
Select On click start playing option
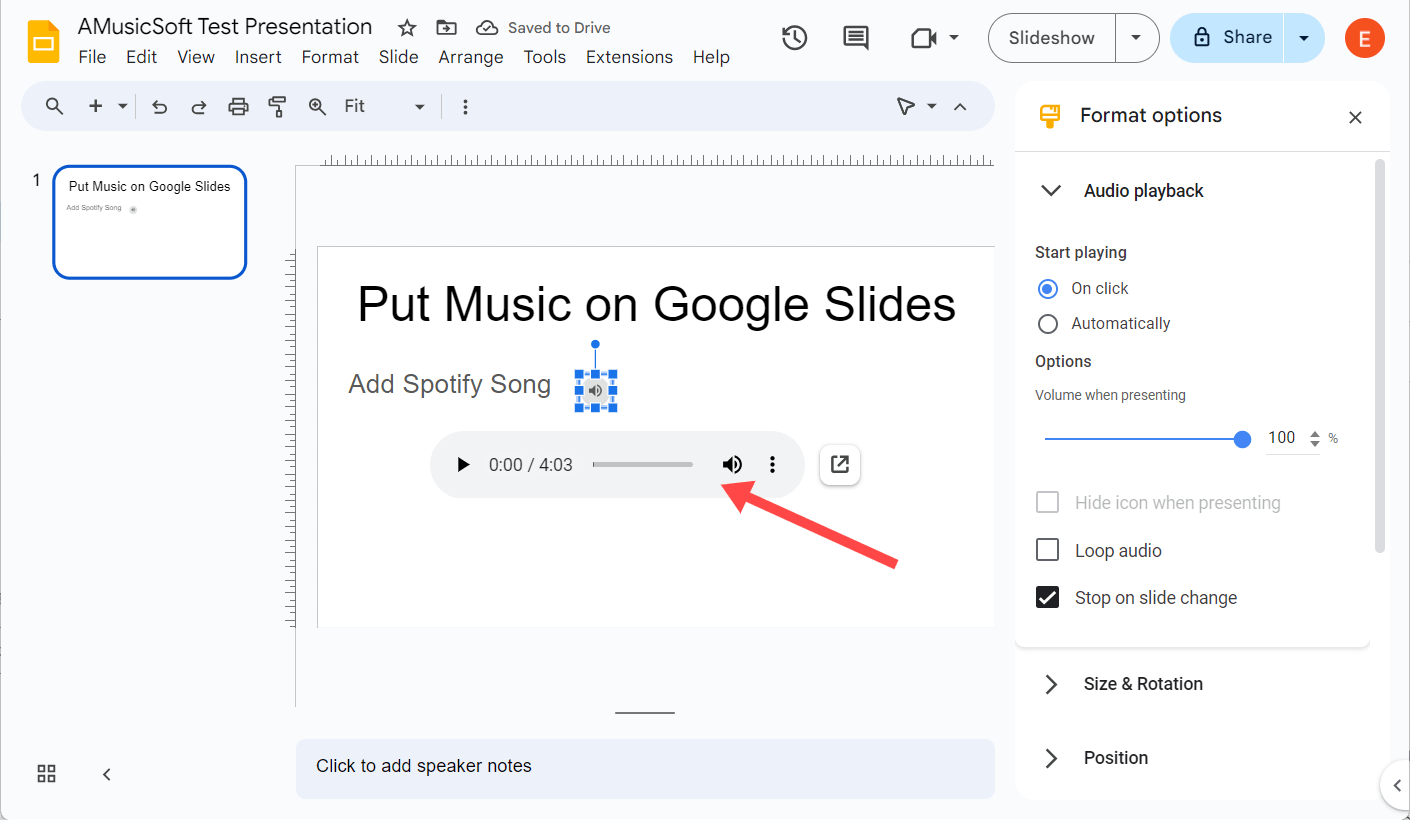(1047, 288)
